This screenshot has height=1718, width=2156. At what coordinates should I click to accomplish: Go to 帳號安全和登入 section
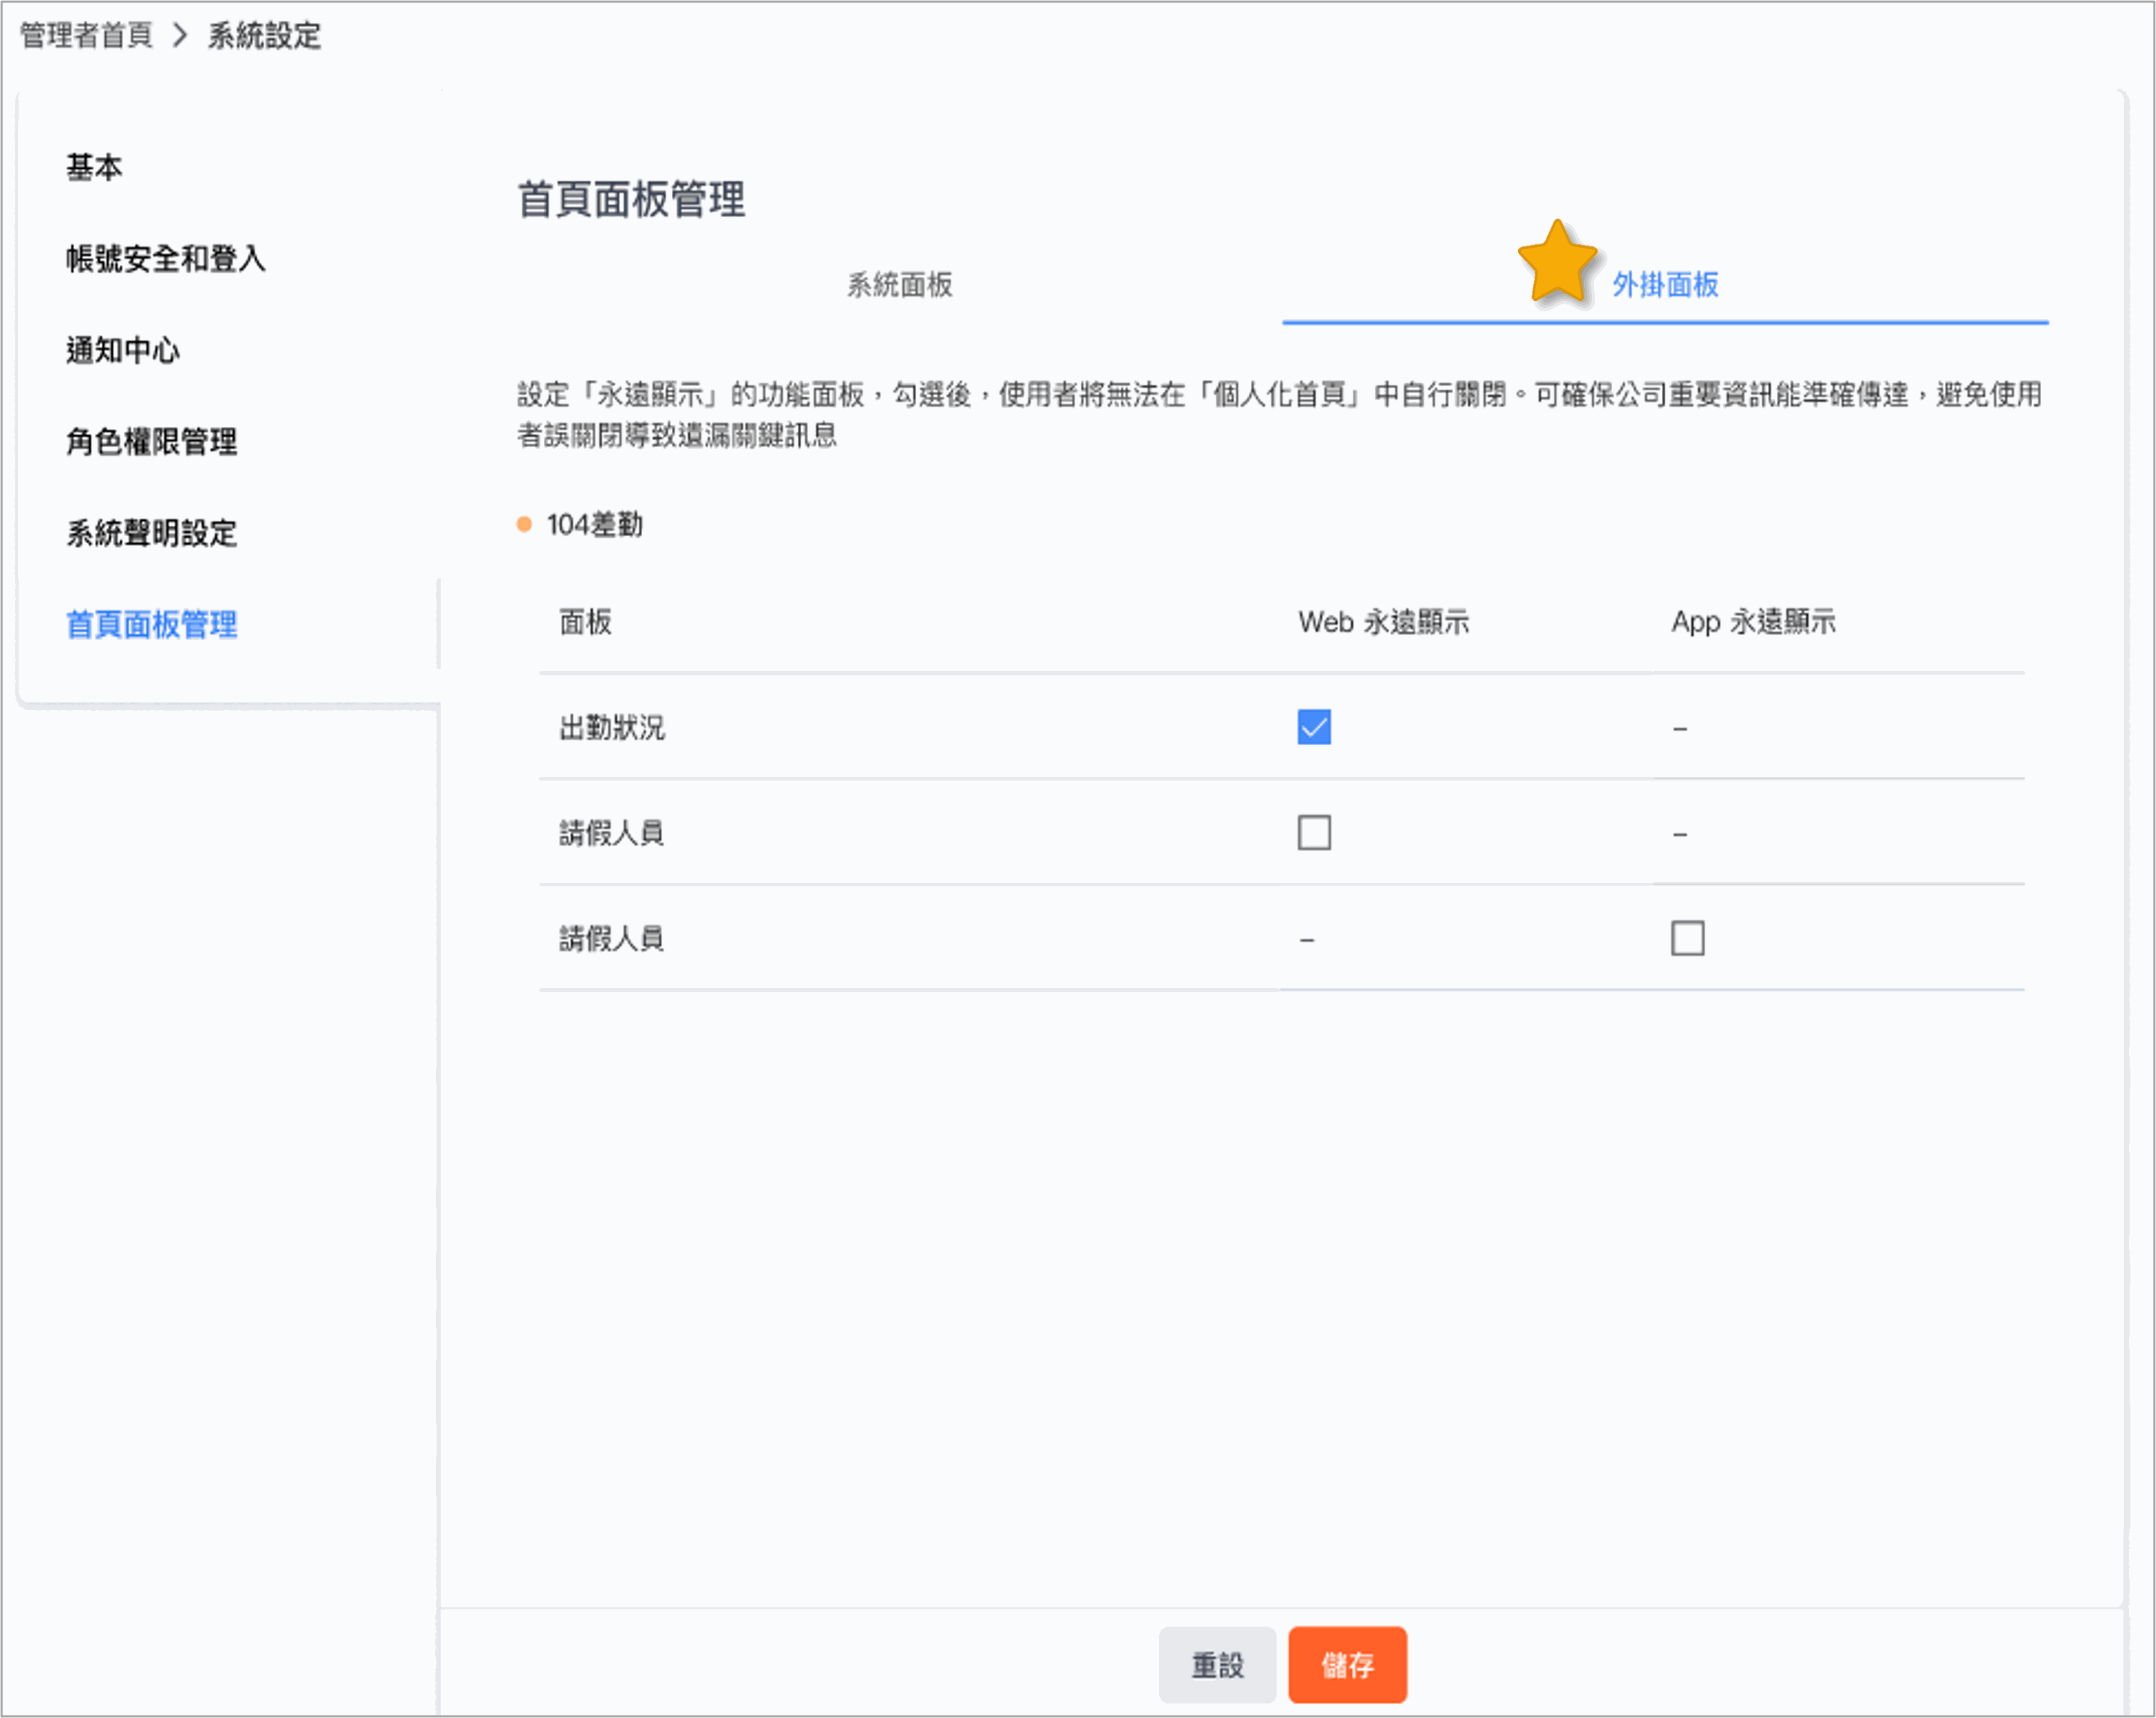coord(166,259)
